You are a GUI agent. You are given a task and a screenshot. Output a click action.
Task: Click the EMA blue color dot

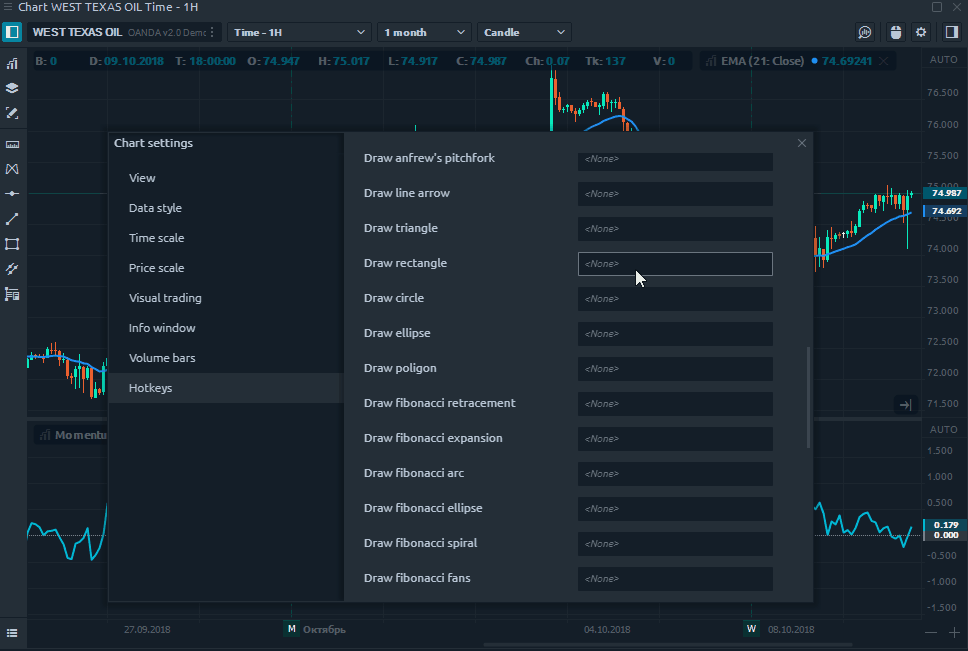(x=815, y=61)
